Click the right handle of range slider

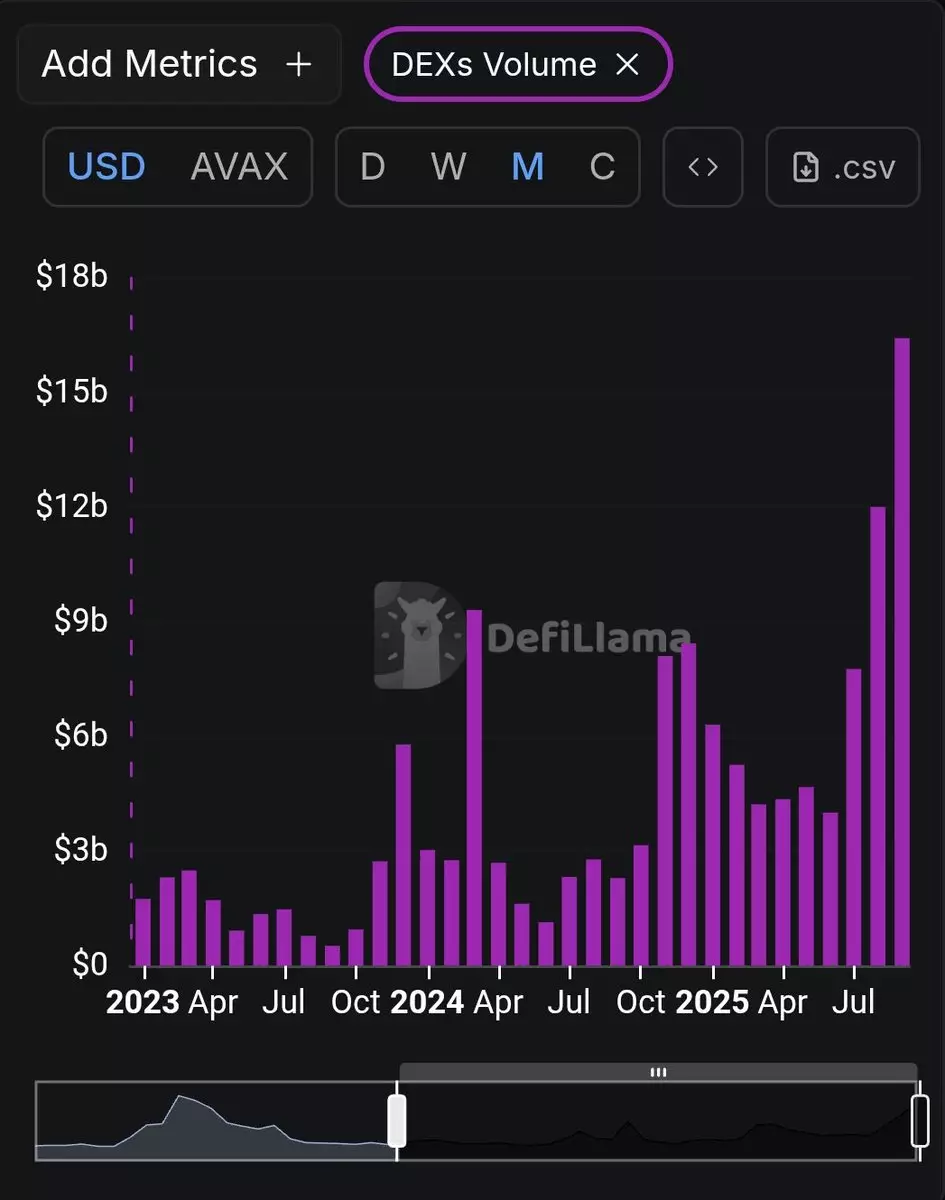point(920,1121)
